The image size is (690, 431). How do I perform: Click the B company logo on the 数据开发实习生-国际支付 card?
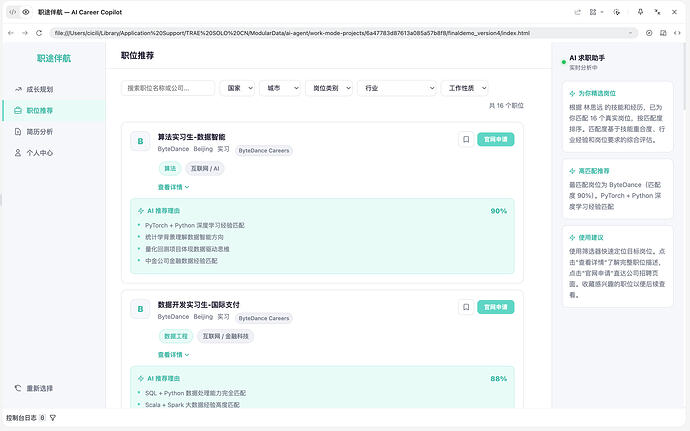tap(140, 309)
